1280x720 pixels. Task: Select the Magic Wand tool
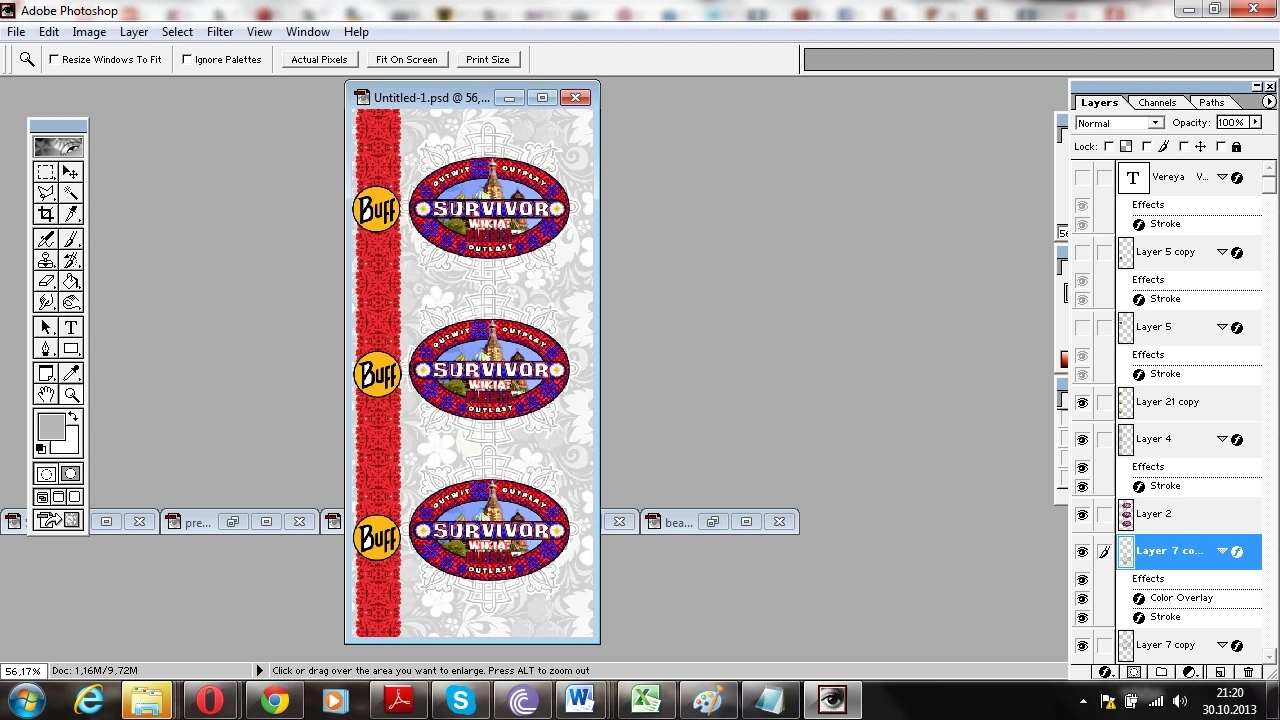coord(71,193)
